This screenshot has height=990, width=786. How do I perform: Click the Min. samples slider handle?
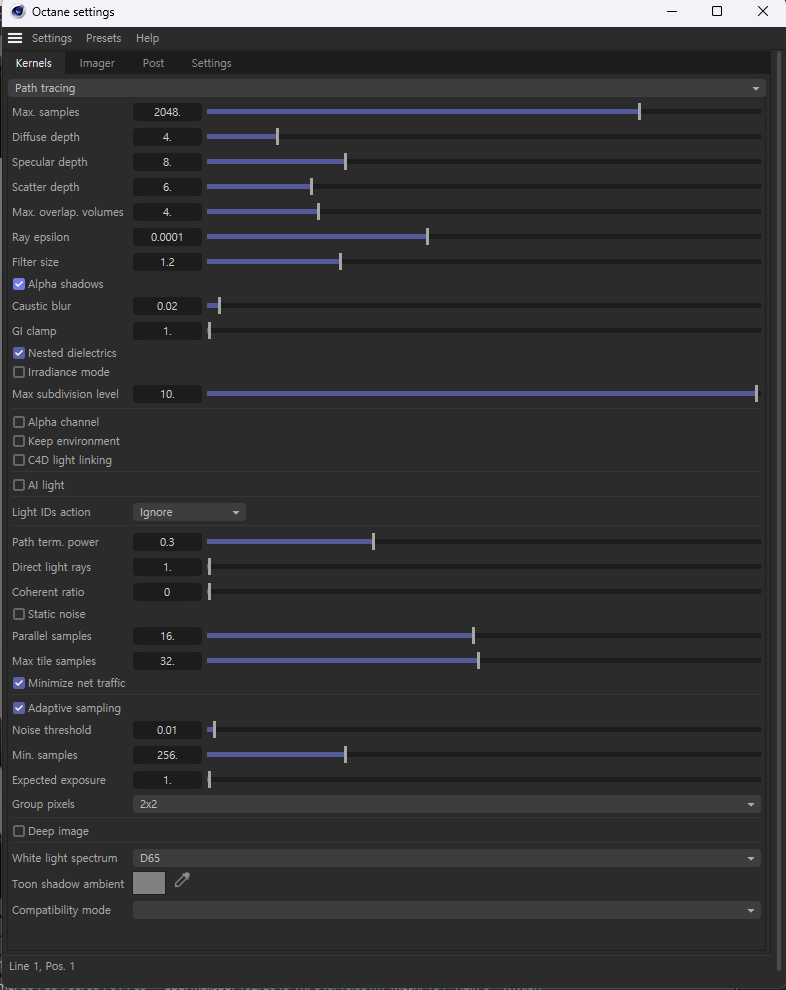pos(345,755)
